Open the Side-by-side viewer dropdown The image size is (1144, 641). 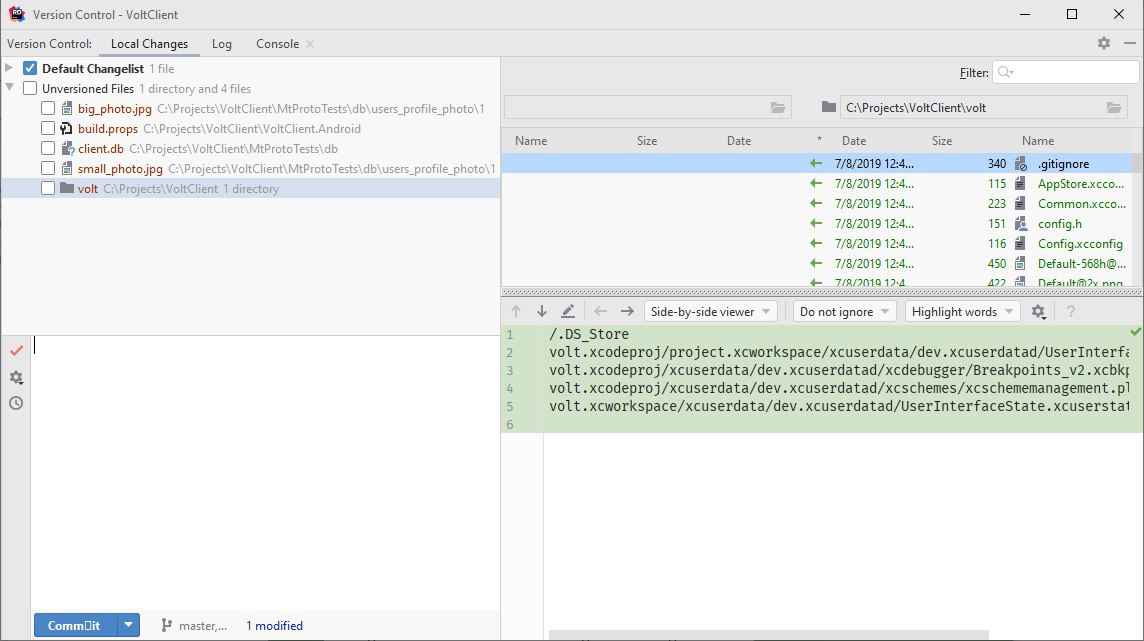coord(711,312)
